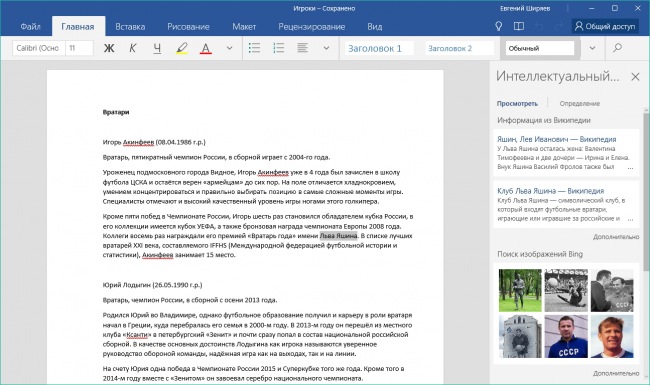650x385 pixels.
Task: Close the Интеллектуальный поиск pane
Action: pyautogui.click(x=635, y=77)
